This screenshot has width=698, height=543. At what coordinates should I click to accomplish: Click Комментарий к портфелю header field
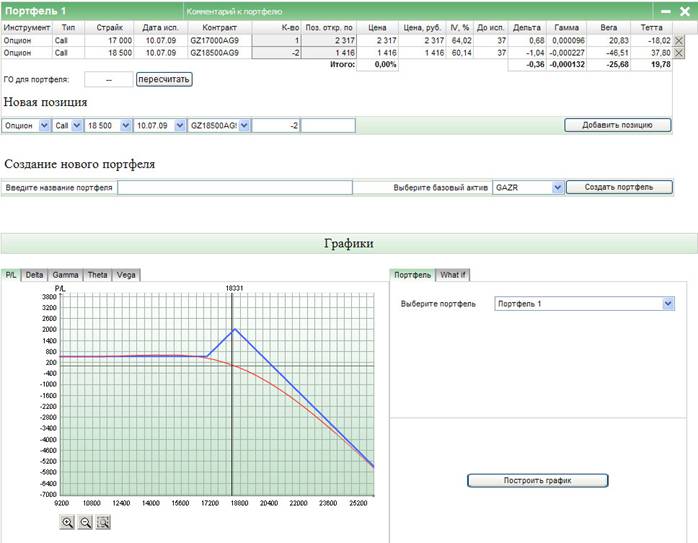tap(234, 12)
